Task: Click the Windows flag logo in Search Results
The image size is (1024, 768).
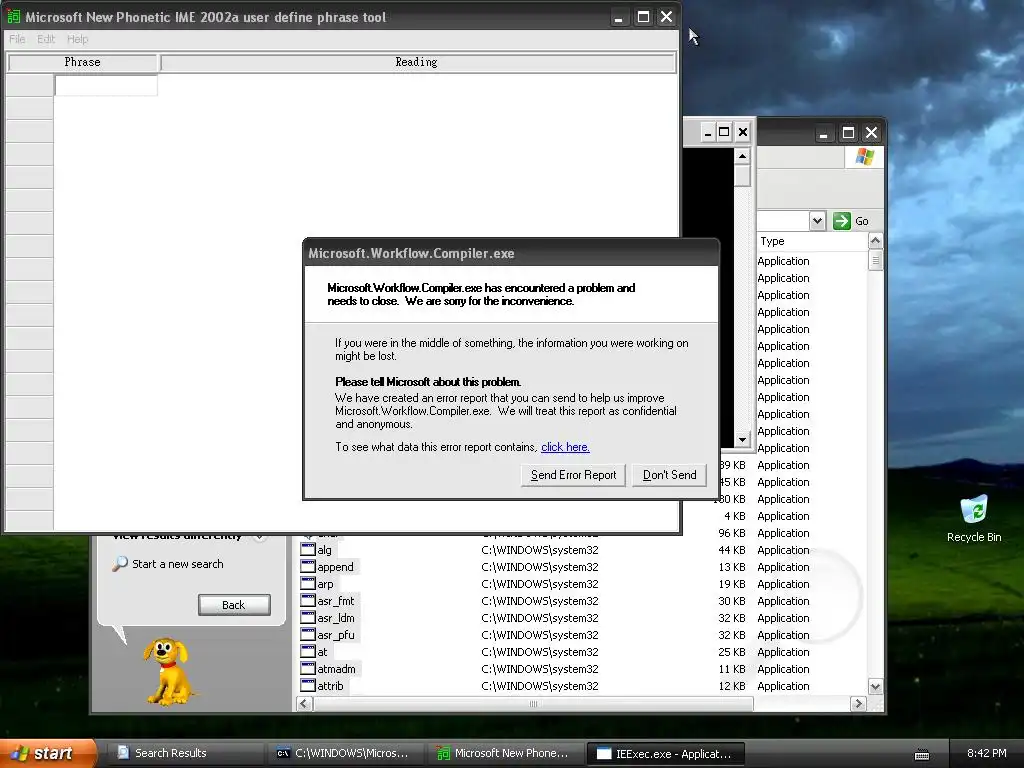Action: [865, 157]
